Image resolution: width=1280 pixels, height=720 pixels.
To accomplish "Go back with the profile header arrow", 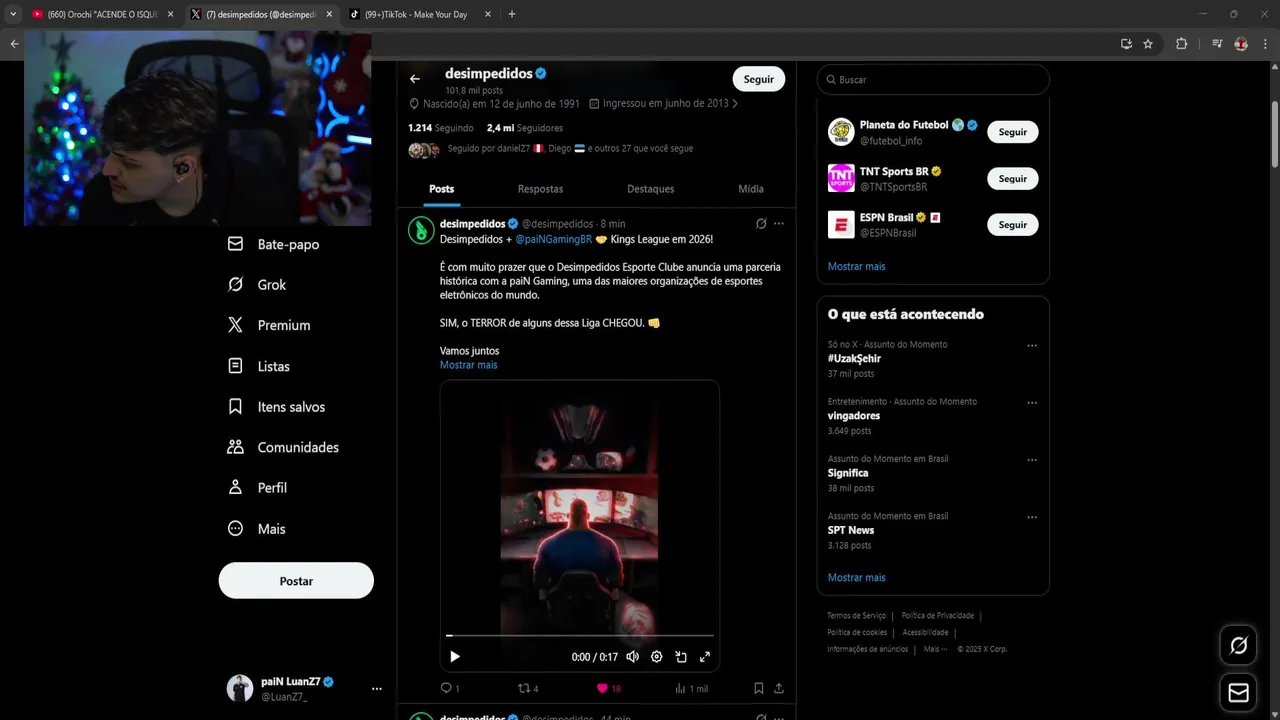I will 415,79.
